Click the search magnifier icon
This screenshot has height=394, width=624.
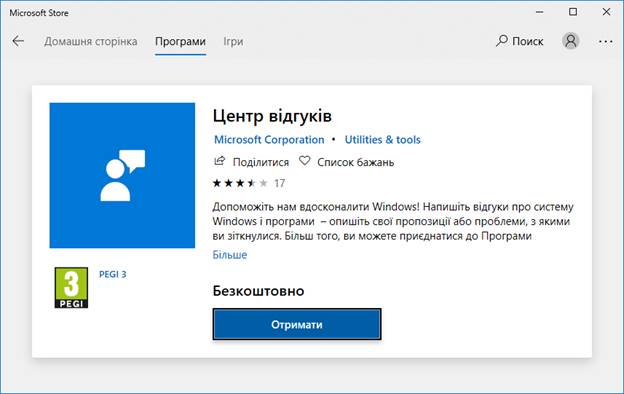(501, 41)
